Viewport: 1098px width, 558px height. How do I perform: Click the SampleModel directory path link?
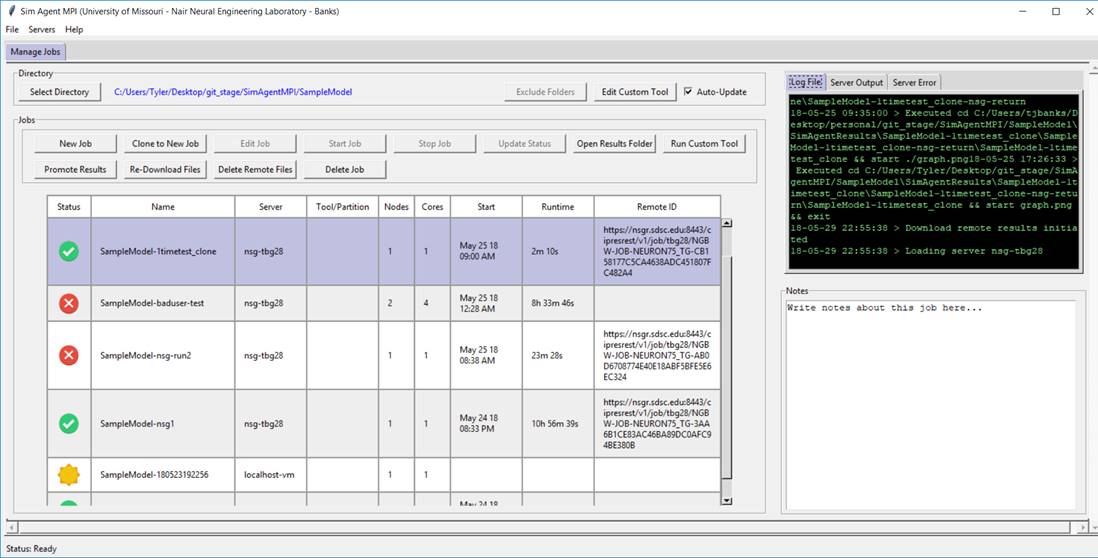(233, 92)
